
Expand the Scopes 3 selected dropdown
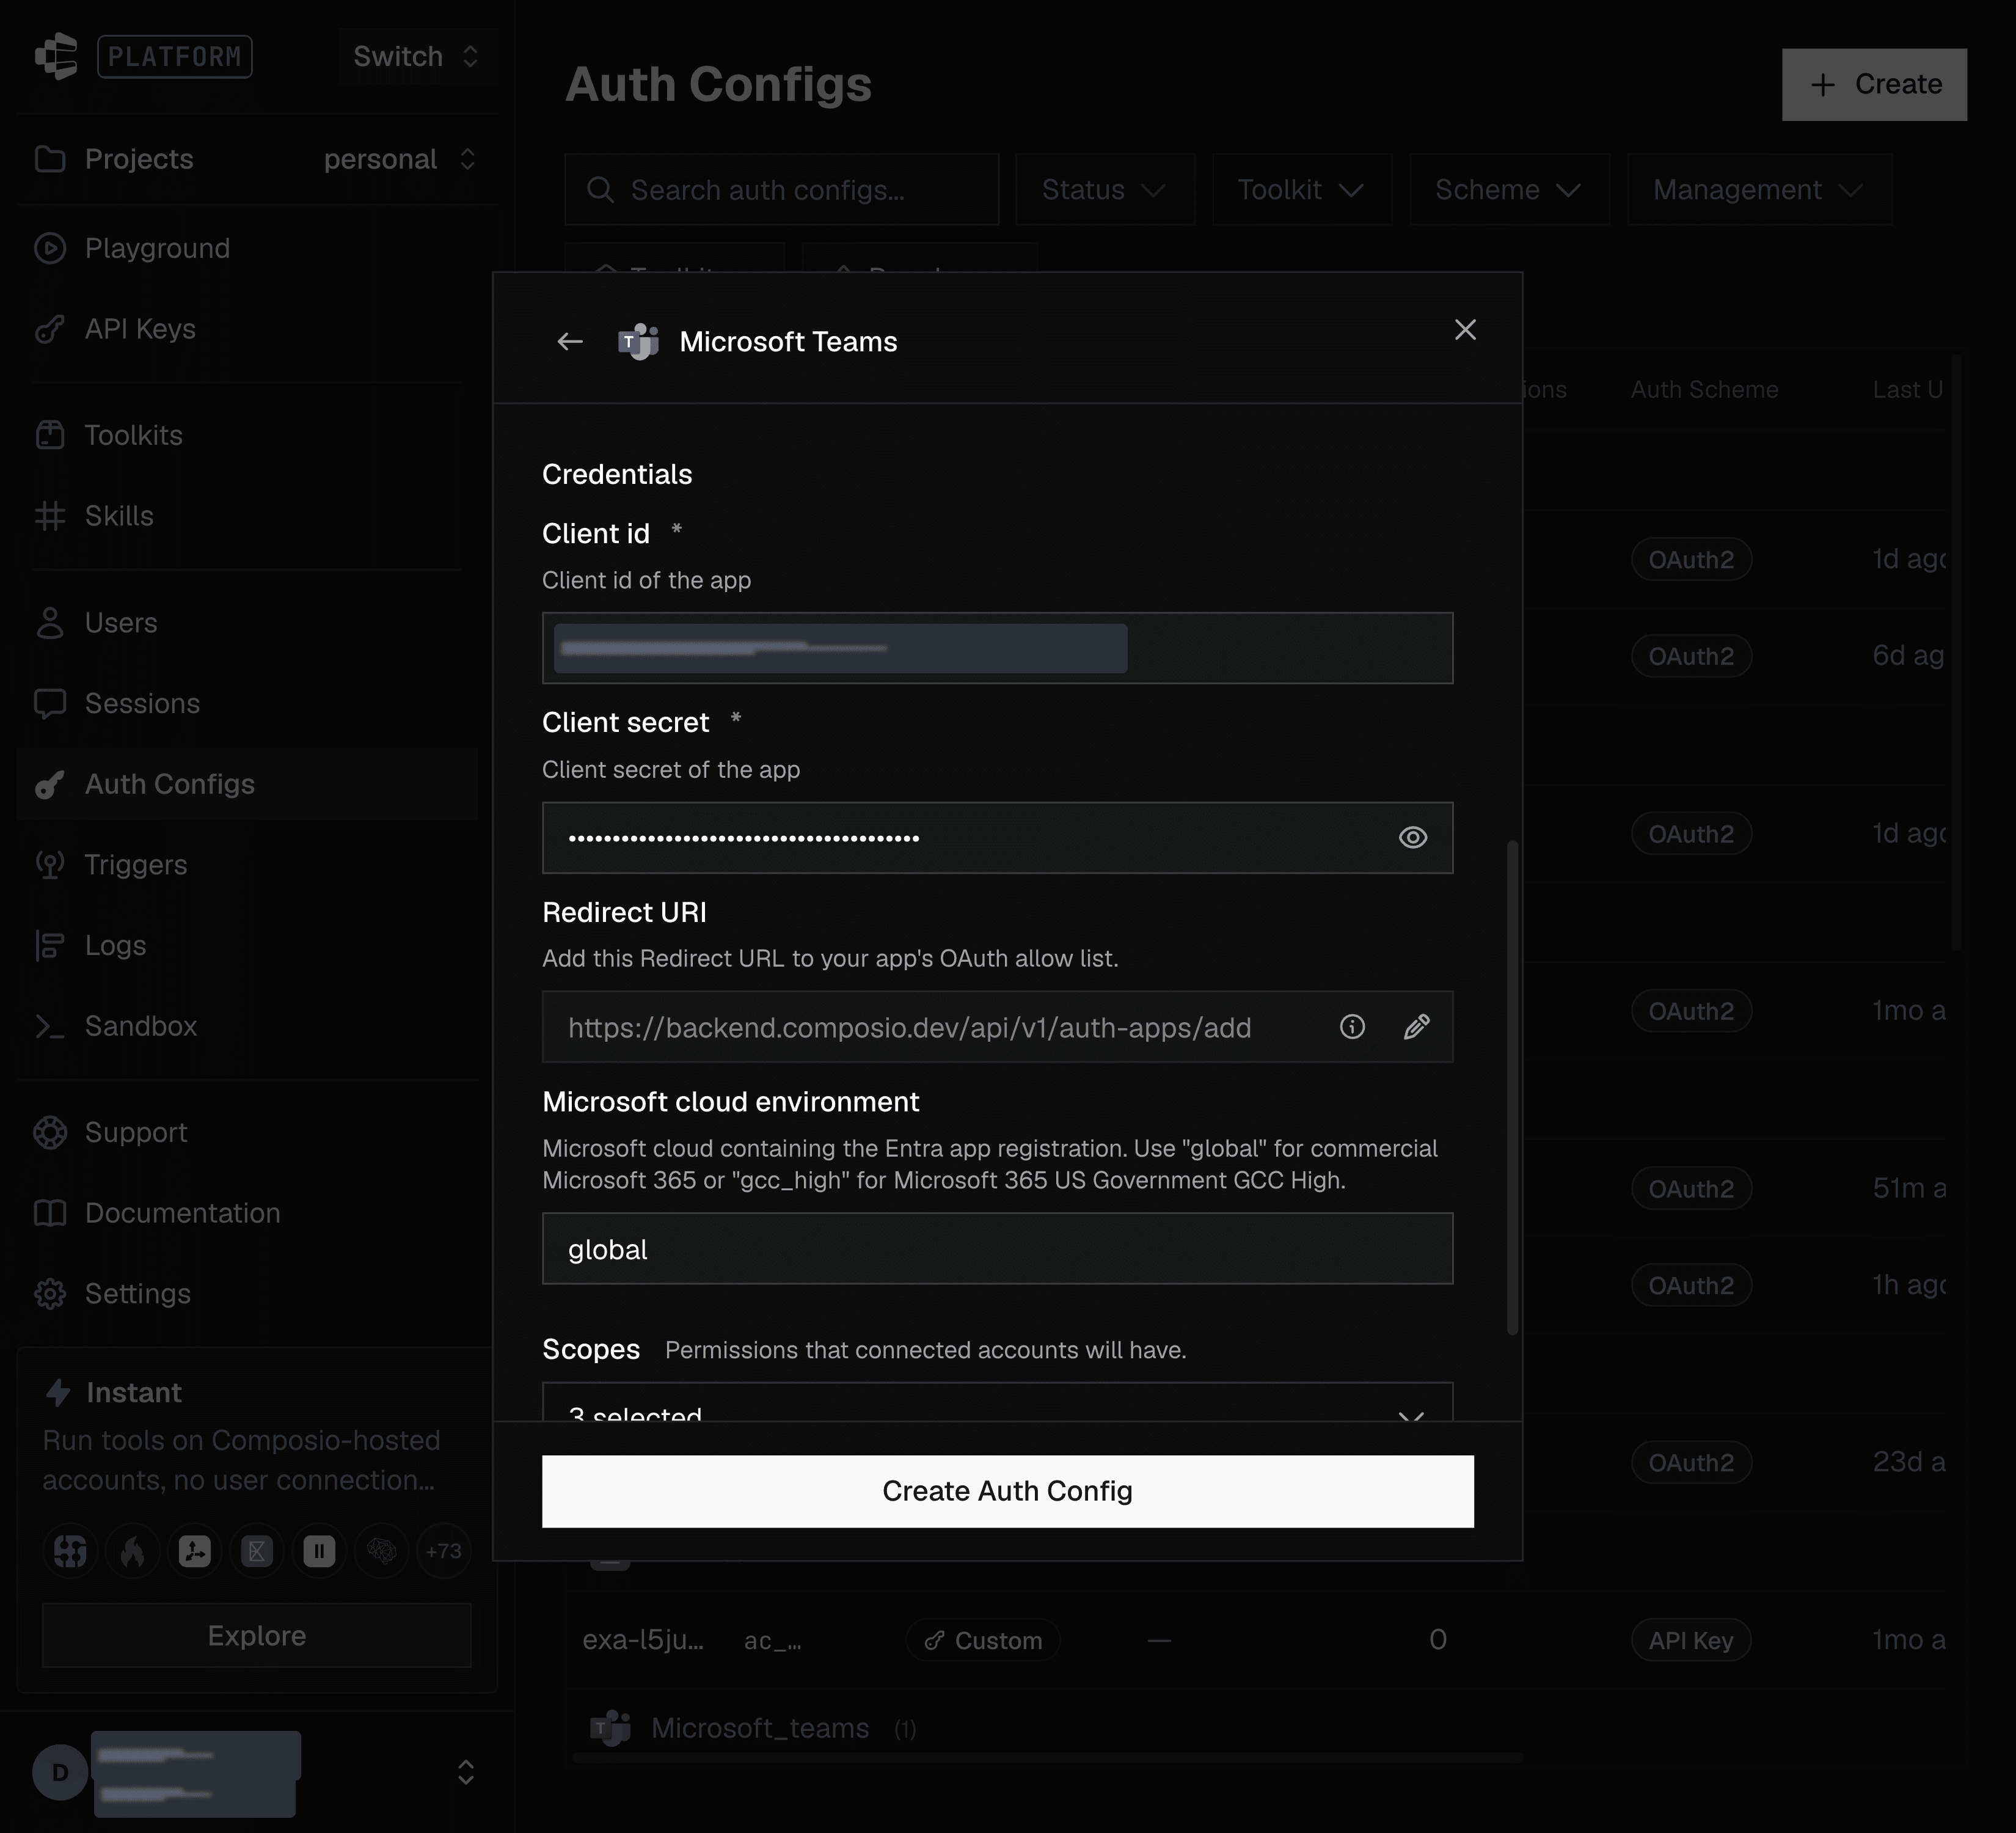click(x=997, y=1402)
